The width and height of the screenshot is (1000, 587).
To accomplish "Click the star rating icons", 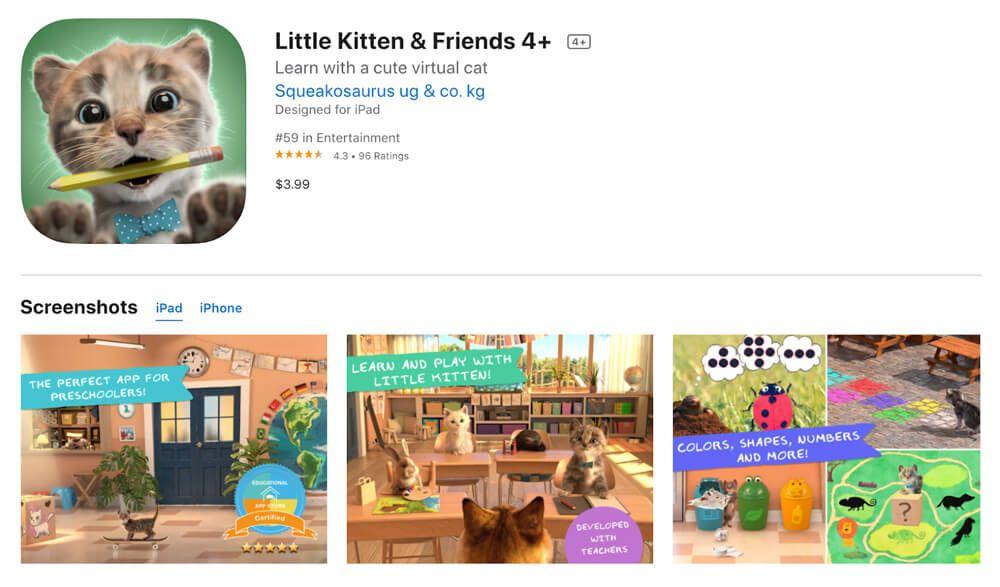I will (x=298, y=155).
